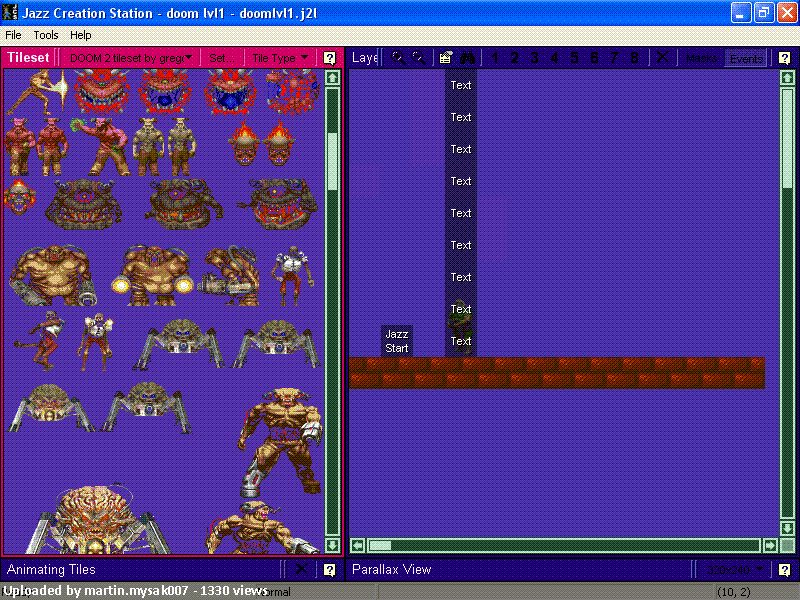Click the binoculars find icon

467,58
